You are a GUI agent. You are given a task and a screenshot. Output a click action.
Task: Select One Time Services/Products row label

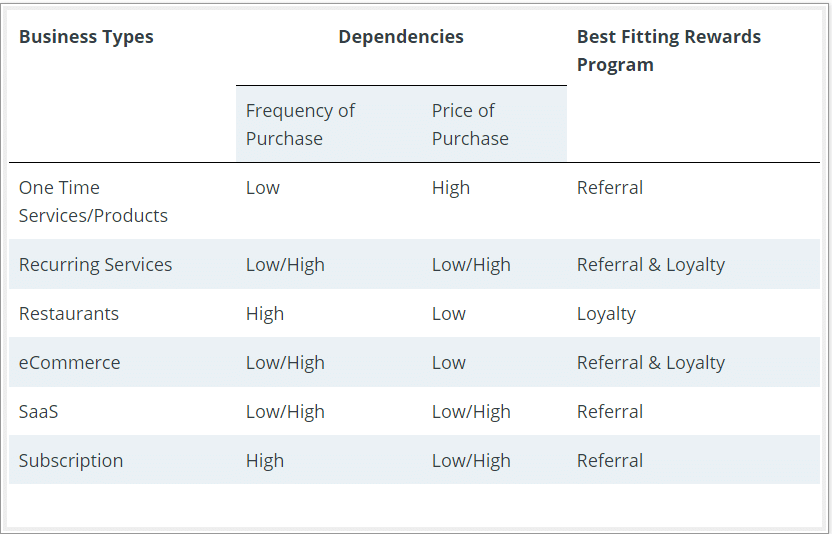93,202
